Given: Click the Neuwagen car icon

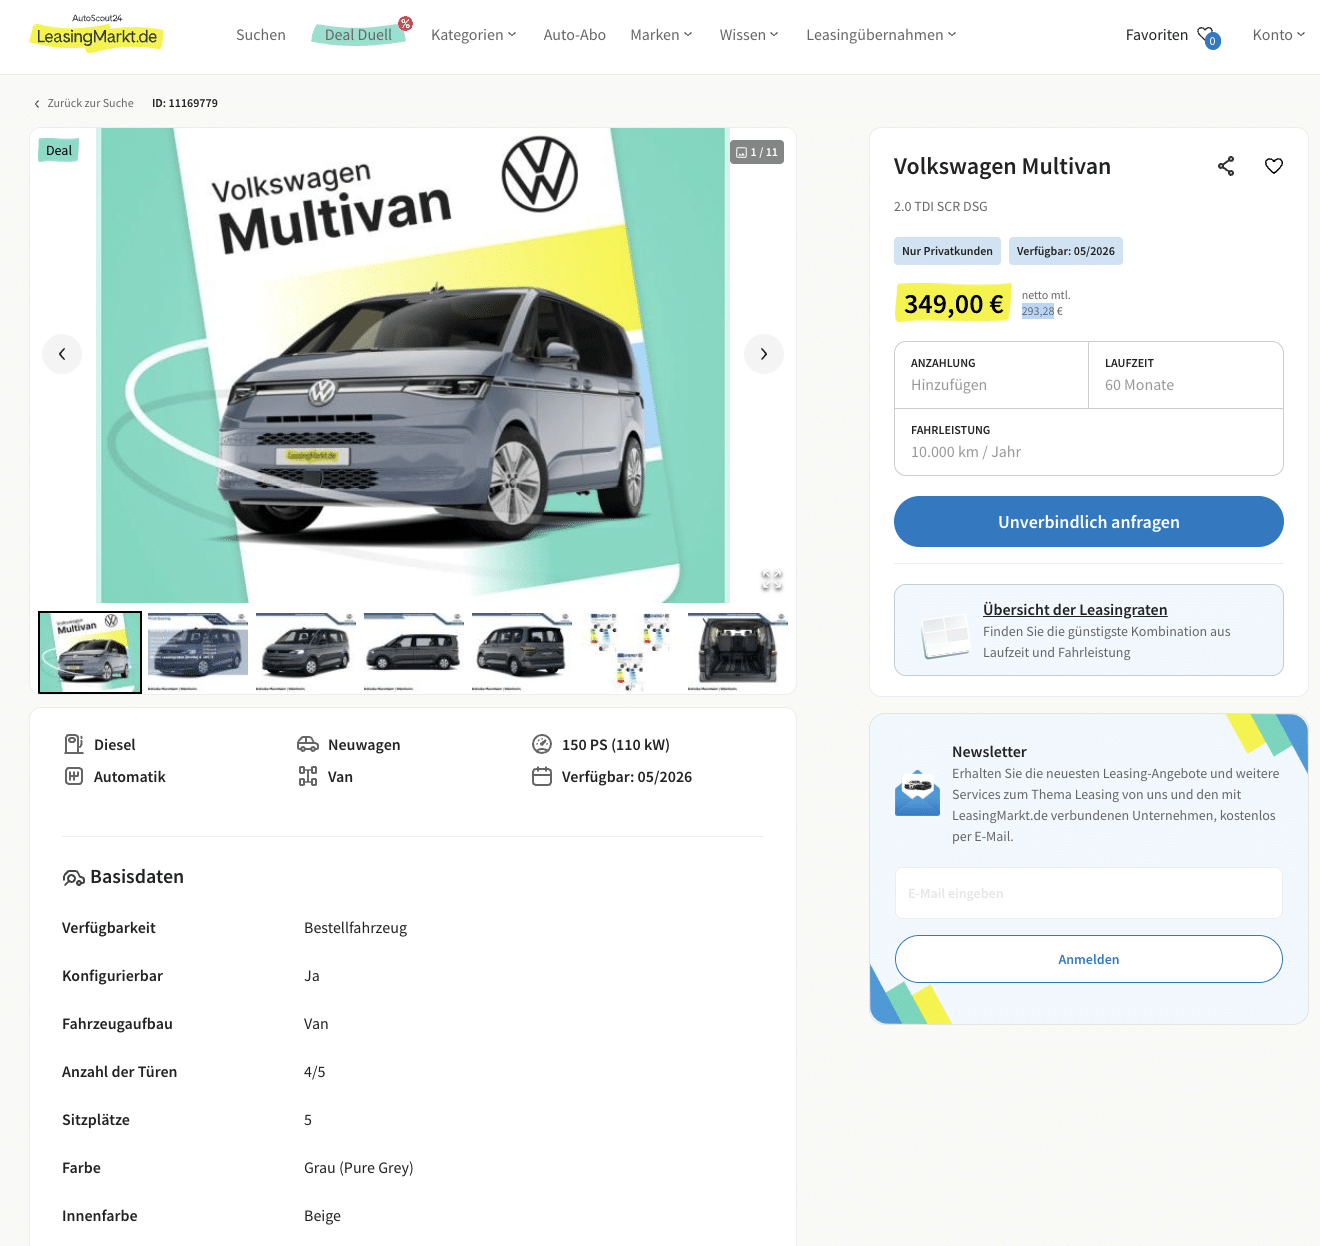Looking at the screenshot, I should pyautogui.click(x=308, y=744).
